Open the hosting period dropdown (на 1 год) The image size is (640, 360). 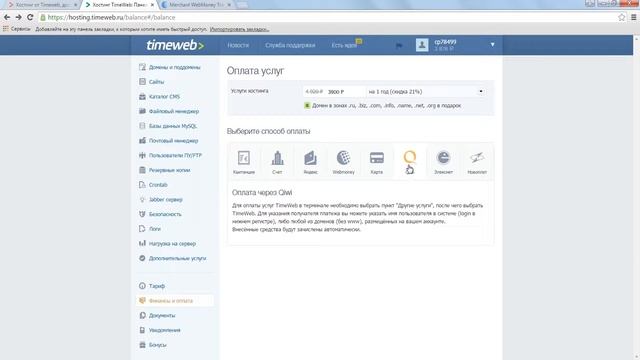pyautogui.click(x=426, y=92)
